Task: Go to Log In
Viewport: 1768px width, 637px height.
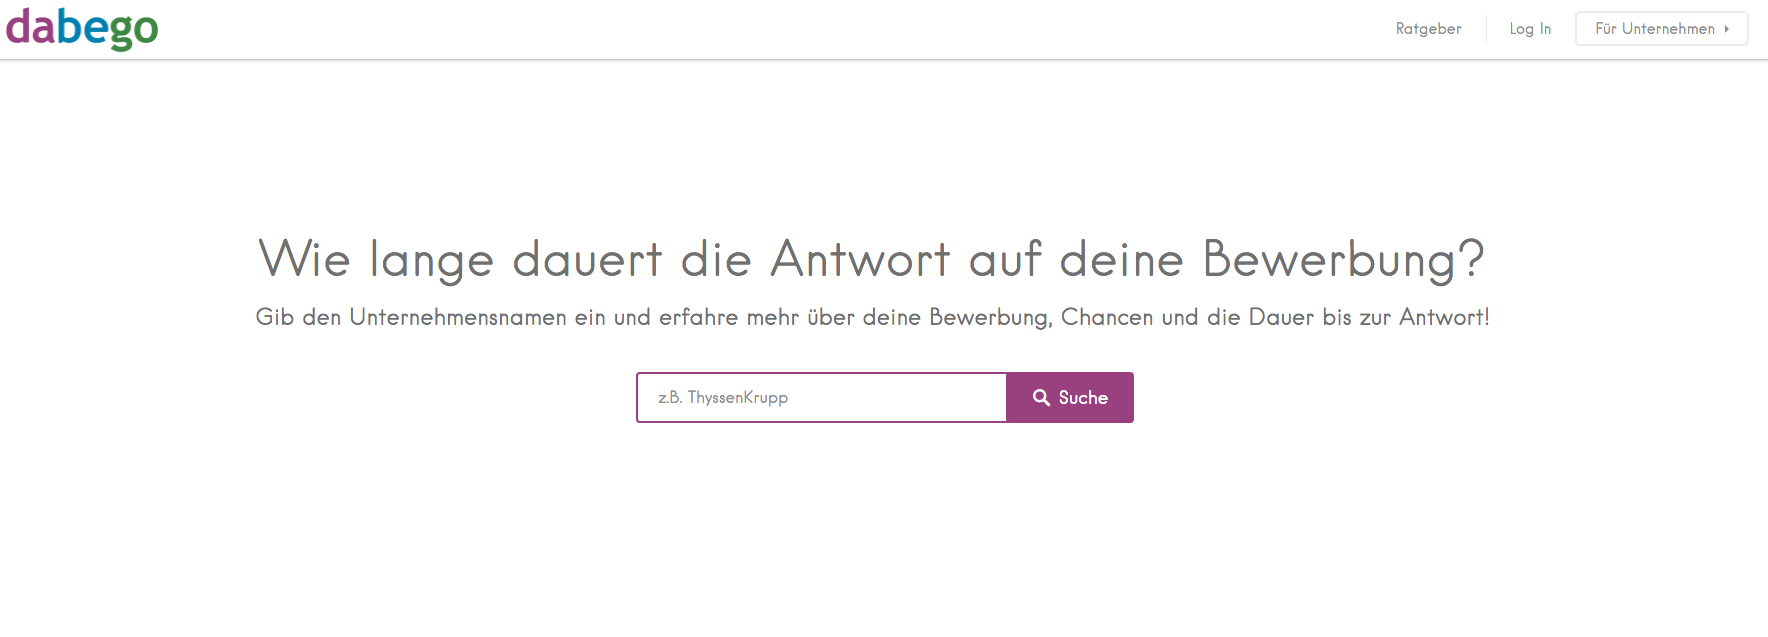Action: pyautogui.click(x=1530, y=29)
